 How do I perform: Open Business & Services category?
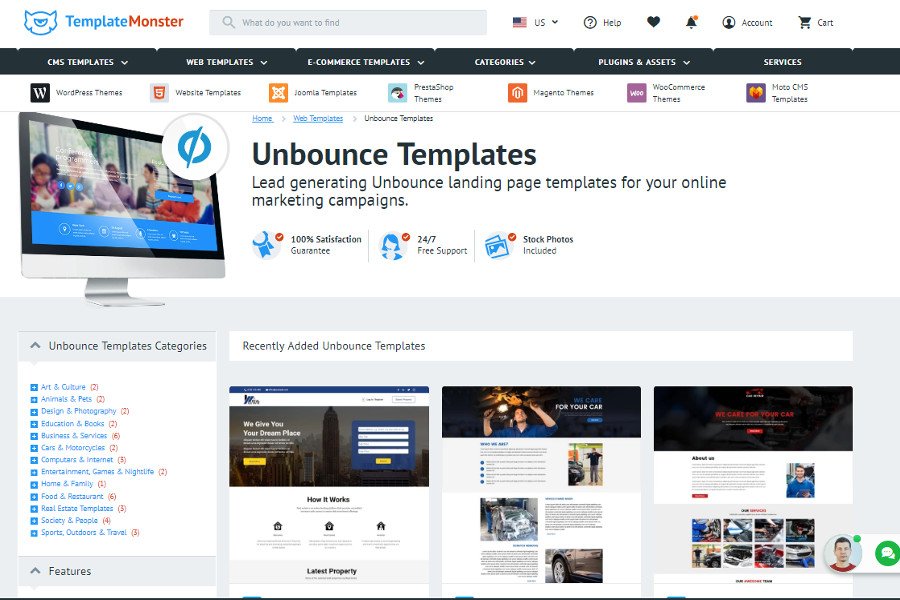[x=74, y=436]
